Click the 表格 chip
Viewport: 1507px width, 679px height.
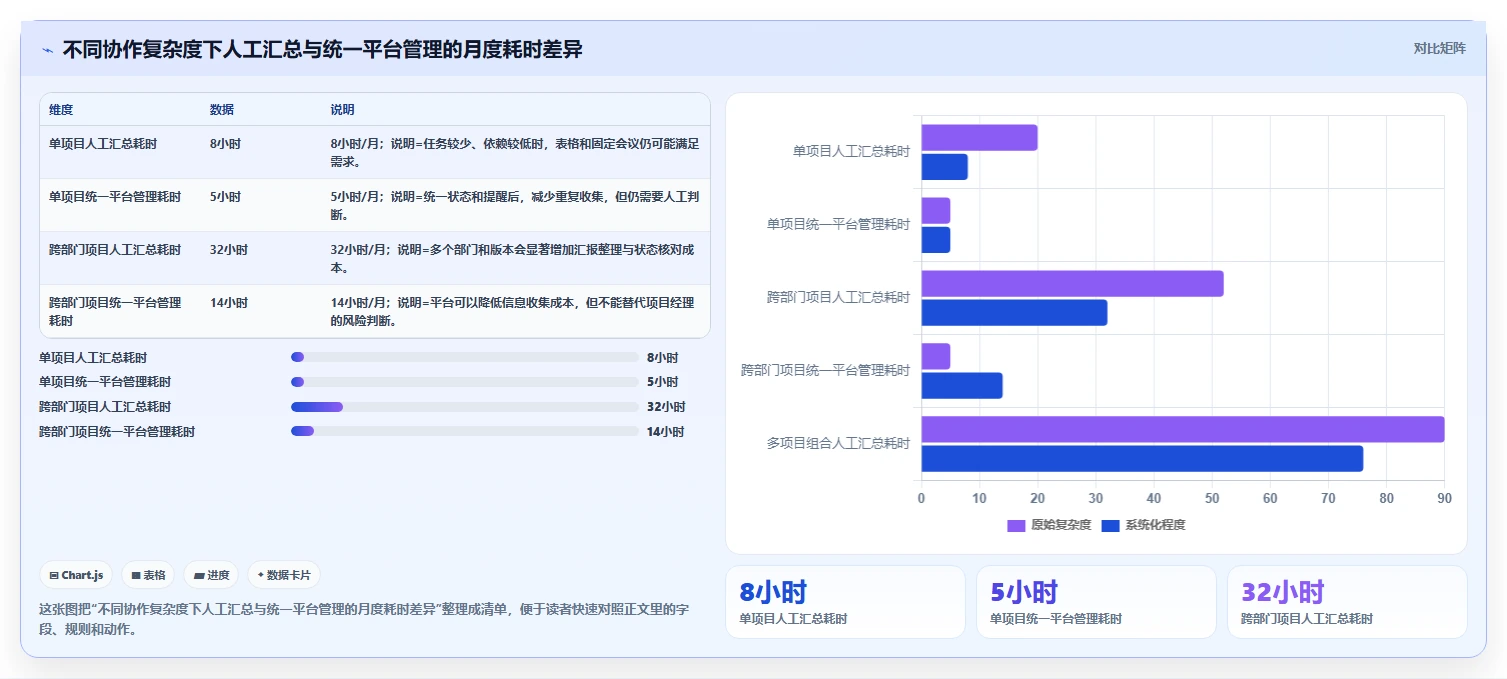(x=148, y=575)
